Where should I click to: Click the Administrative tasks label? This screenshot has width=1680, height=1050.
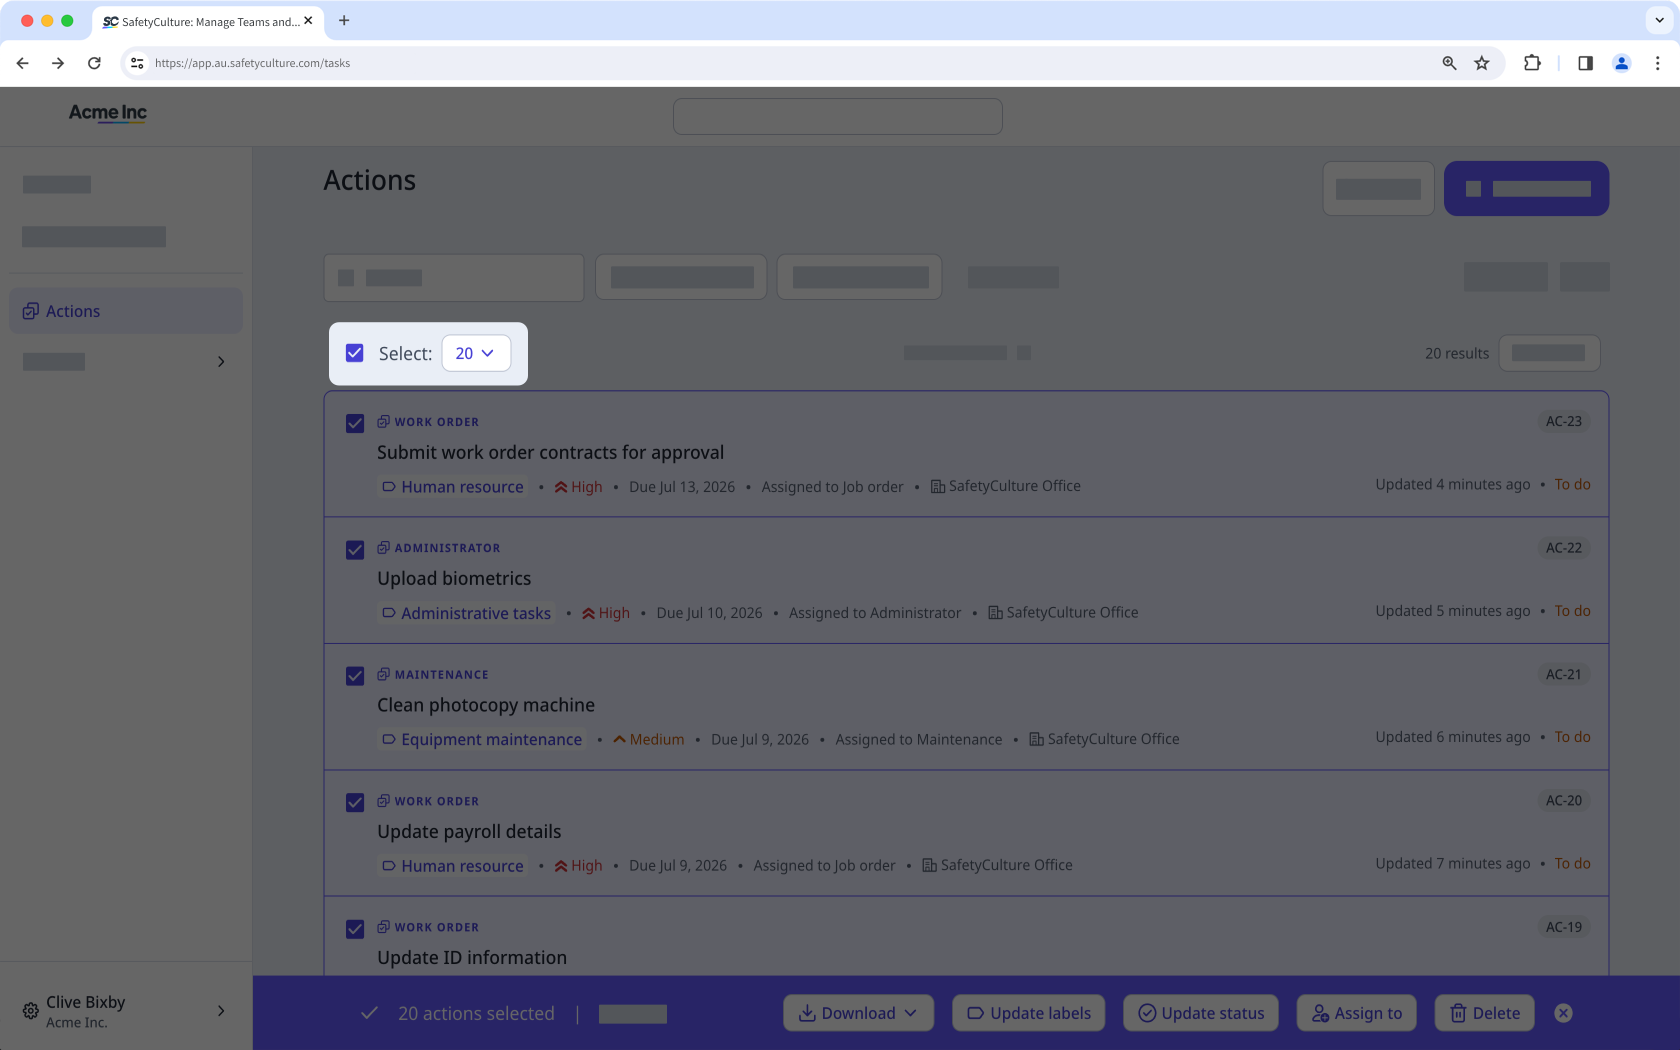coord(467,613)
